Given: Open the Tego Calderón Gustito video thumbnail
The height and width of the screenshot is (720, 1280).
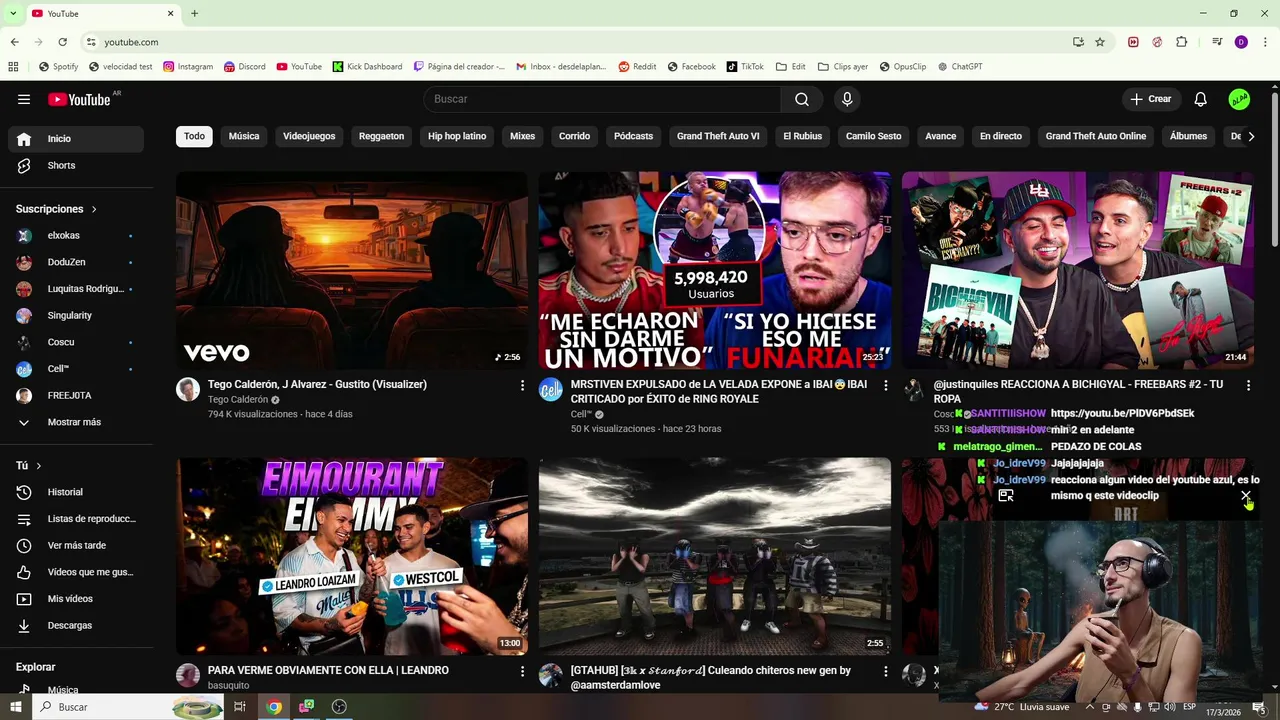Looking at the screenshot, I should click(x=352, y=270).
